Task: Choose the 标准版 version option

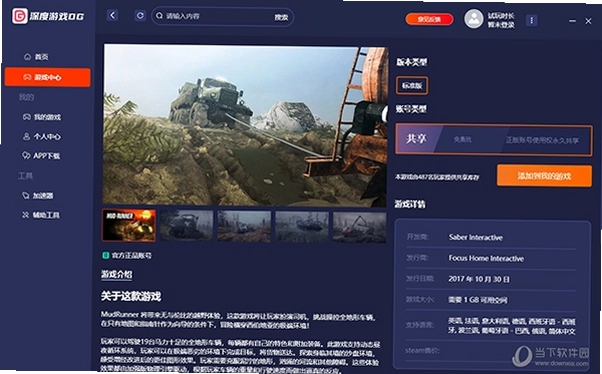Action: (x=412, y=85)
